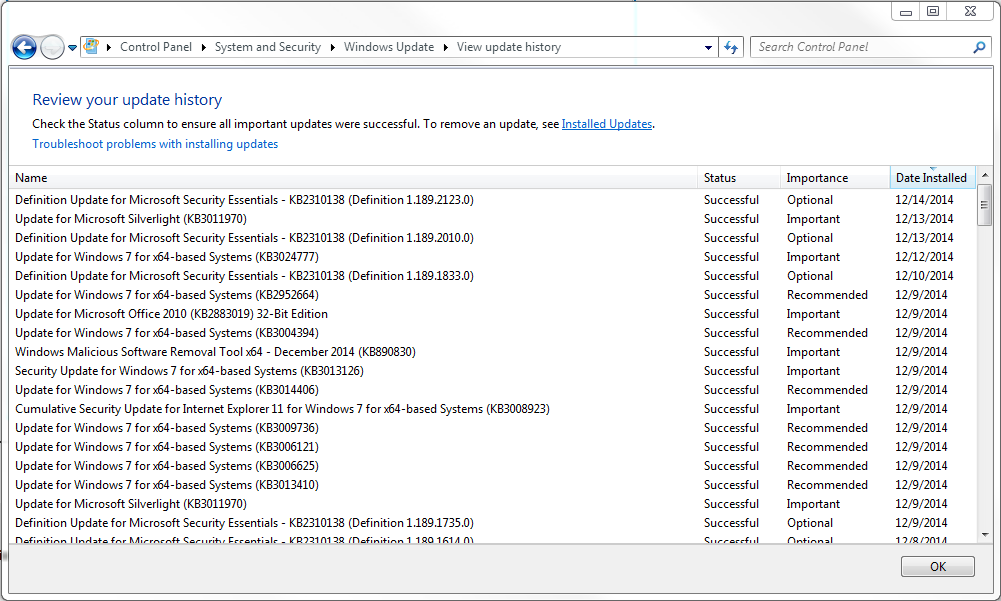Screen dimensions: 1001x601
Task: Sort by the Status column header
Action: 739,178
